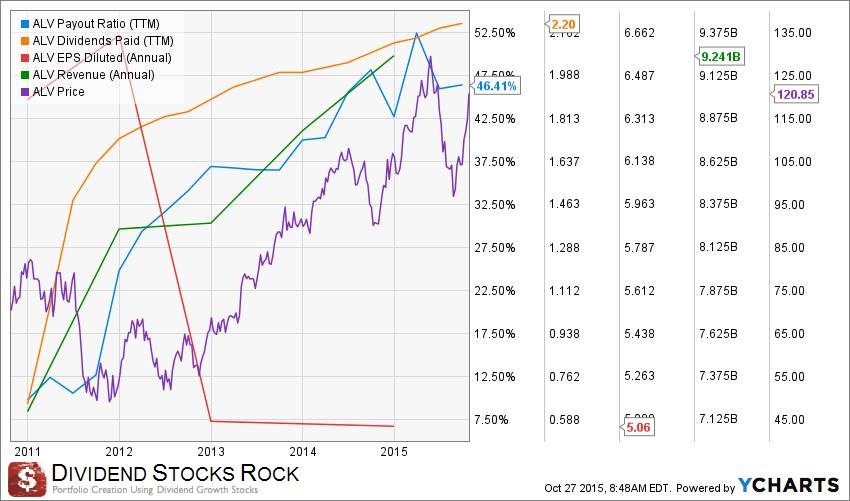The height and width of the screenshot is (501, 850).
Task: Click the purple ALV Price legend square
Action: coord(25,92)
